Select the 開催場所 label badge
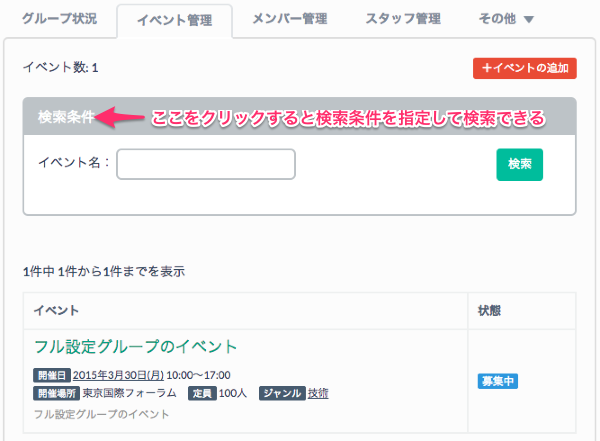This screenshot has width=600, height=441. click(56, 393)
